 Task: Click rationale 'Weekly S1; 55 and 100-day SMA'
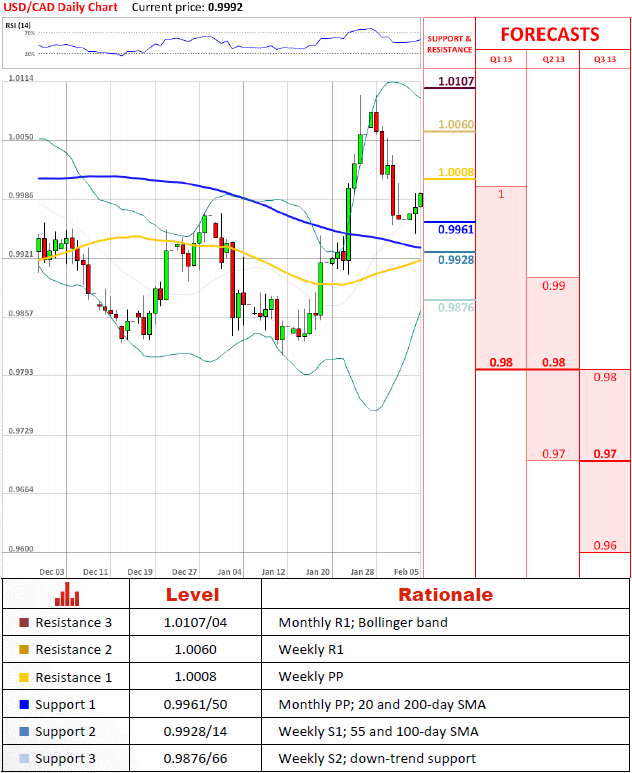point(378,732)
